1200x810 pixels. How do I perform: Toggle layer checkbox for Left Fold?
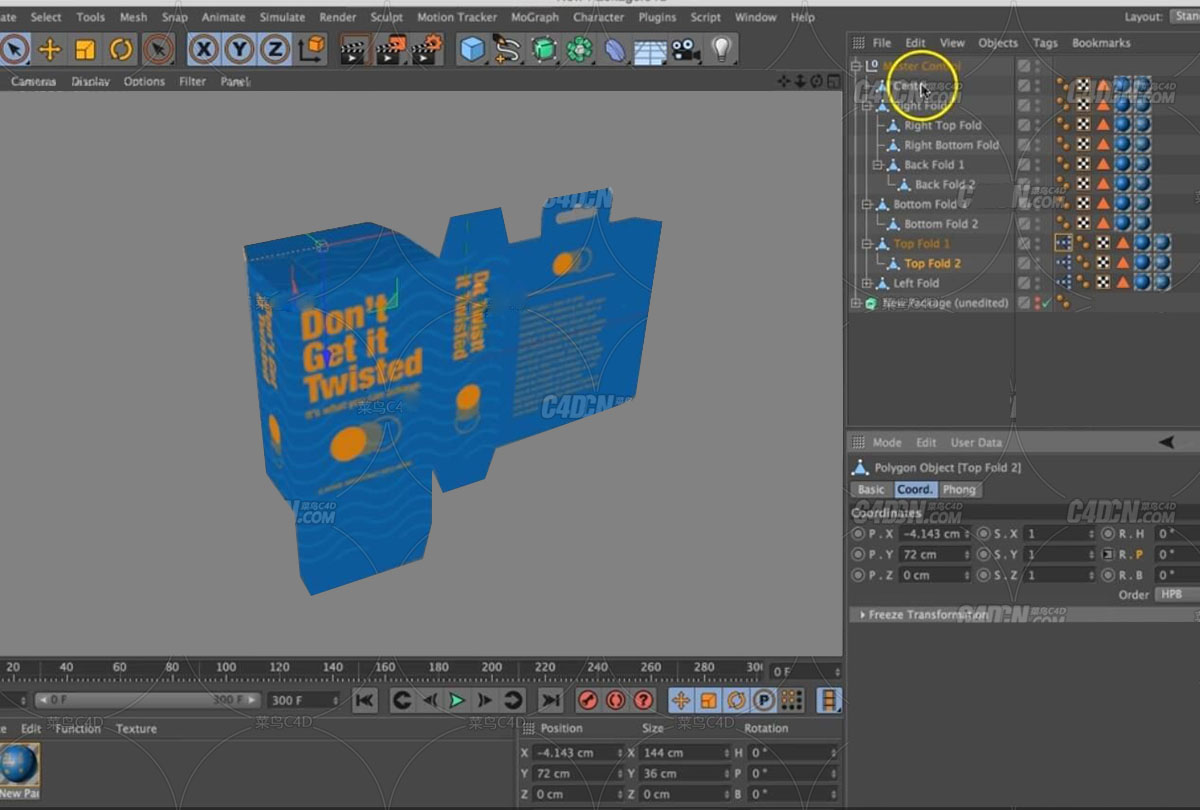(1024, 283)
